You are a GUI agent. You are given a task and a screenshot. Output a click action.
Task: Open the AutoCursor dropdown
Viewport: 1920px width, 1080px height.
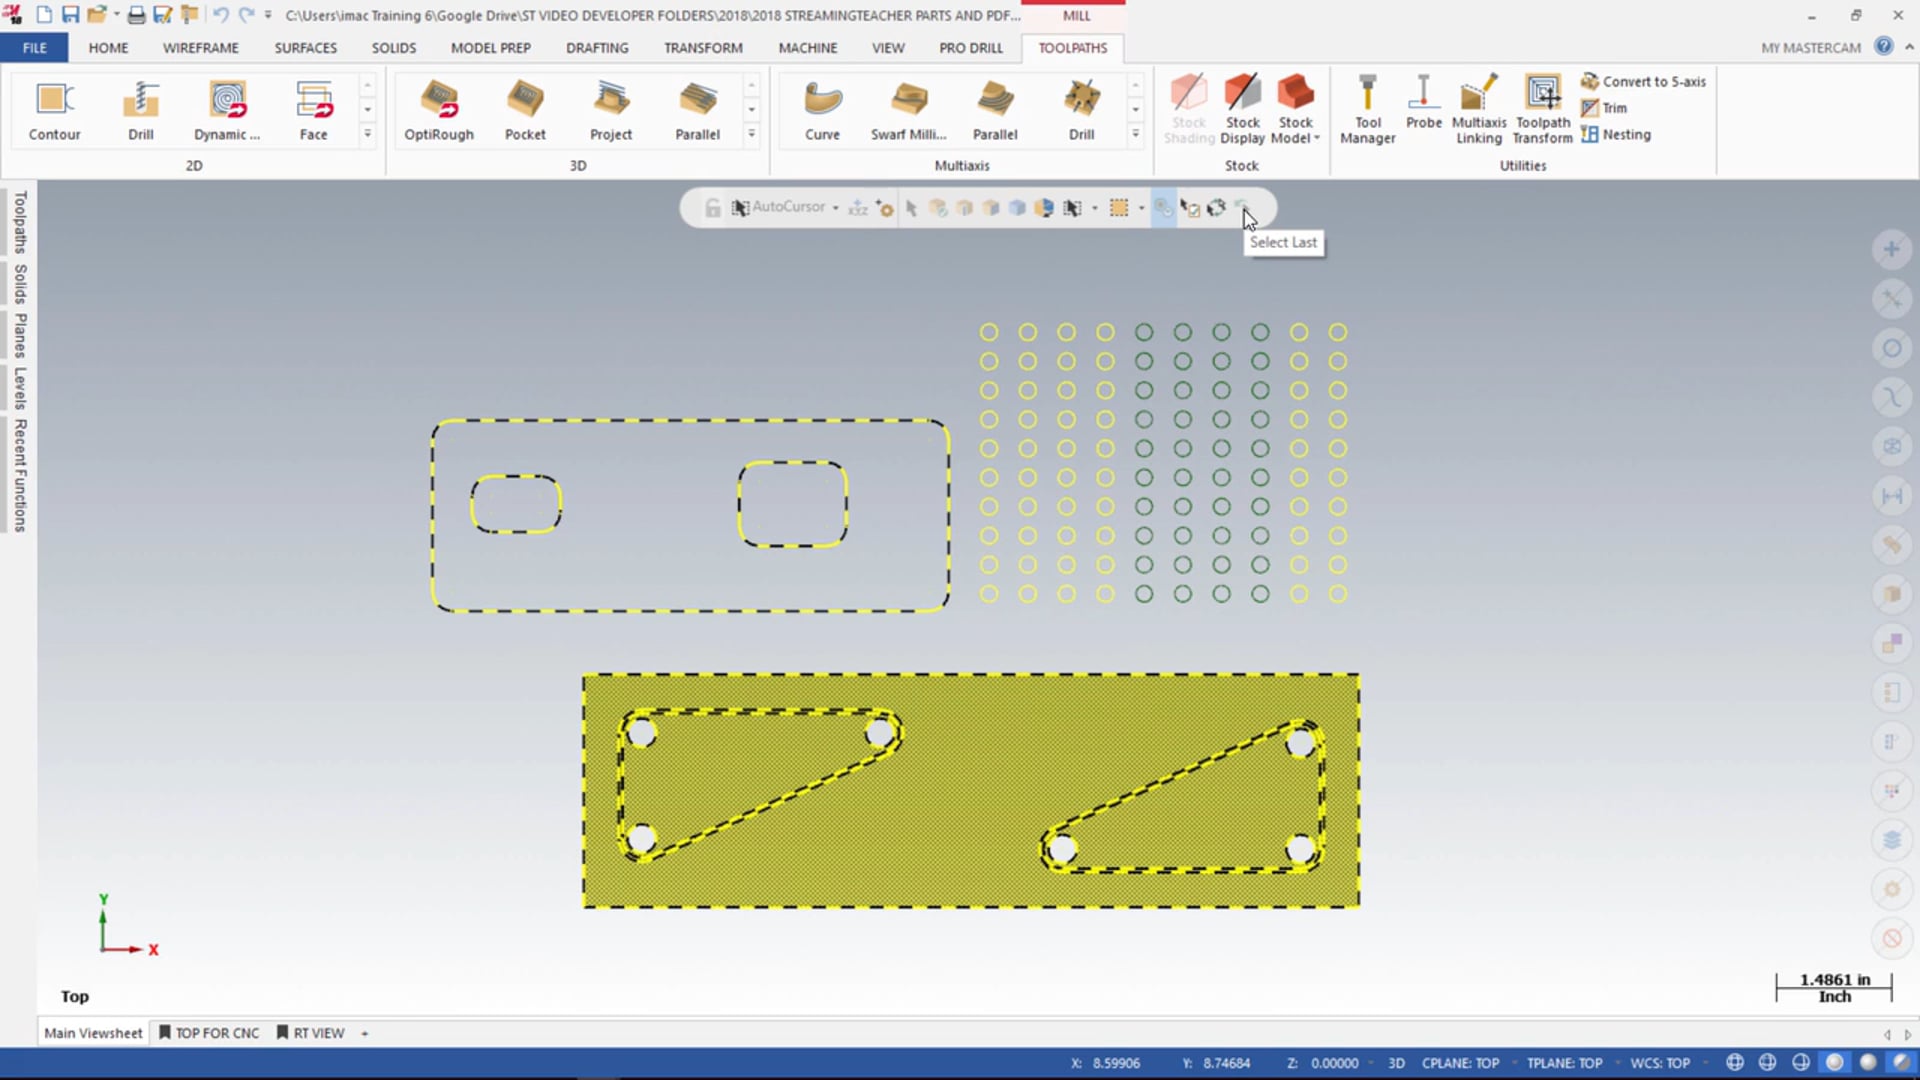click(836, 207)
